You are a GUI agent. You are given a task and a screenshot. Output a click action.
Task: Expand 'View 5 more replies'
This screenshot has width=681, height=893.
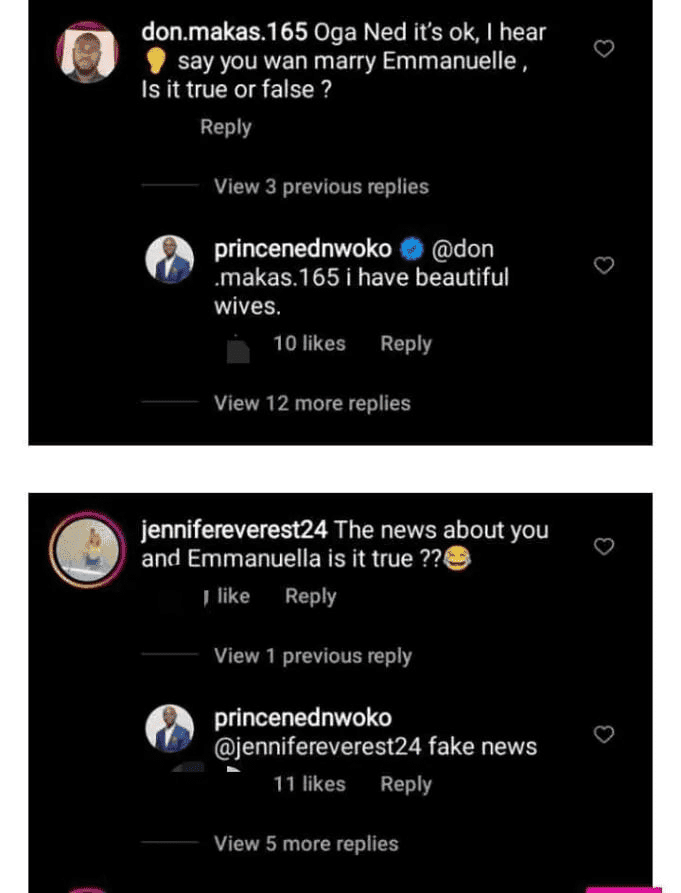coord(306,844)
